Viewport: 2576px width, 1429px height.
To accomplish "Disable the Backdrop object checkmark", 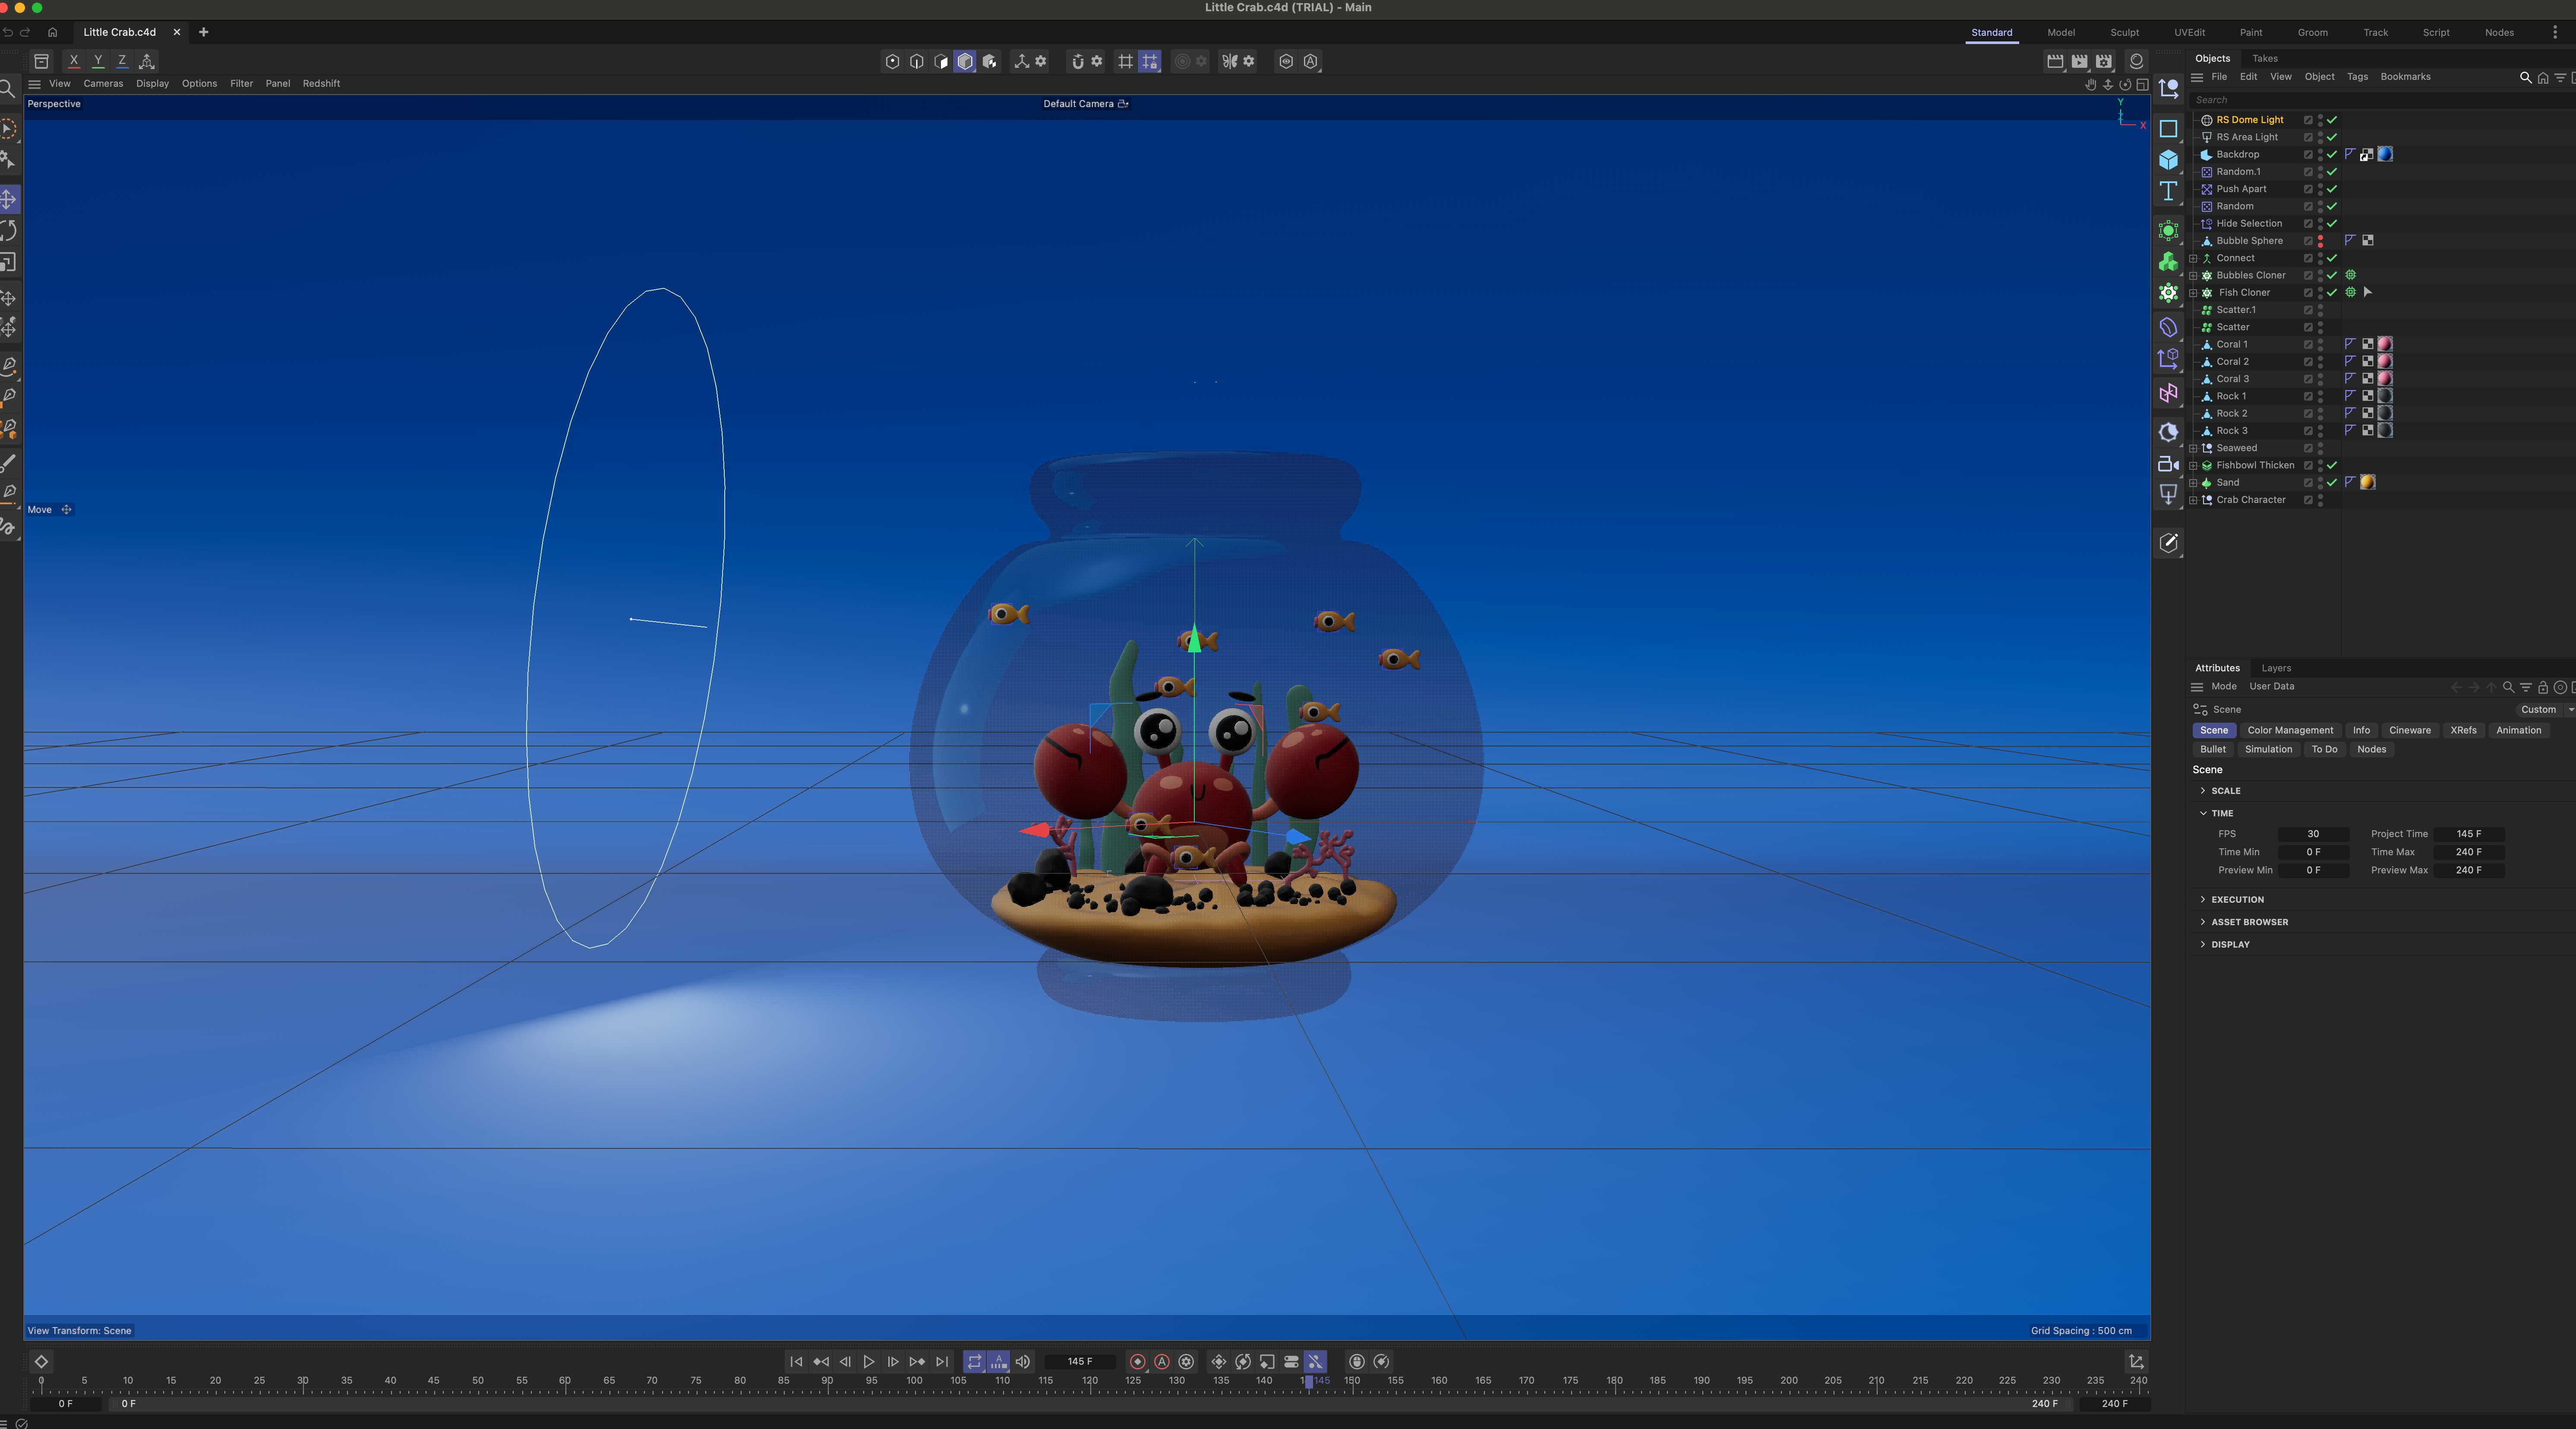I will click(x=2332, y=155).
